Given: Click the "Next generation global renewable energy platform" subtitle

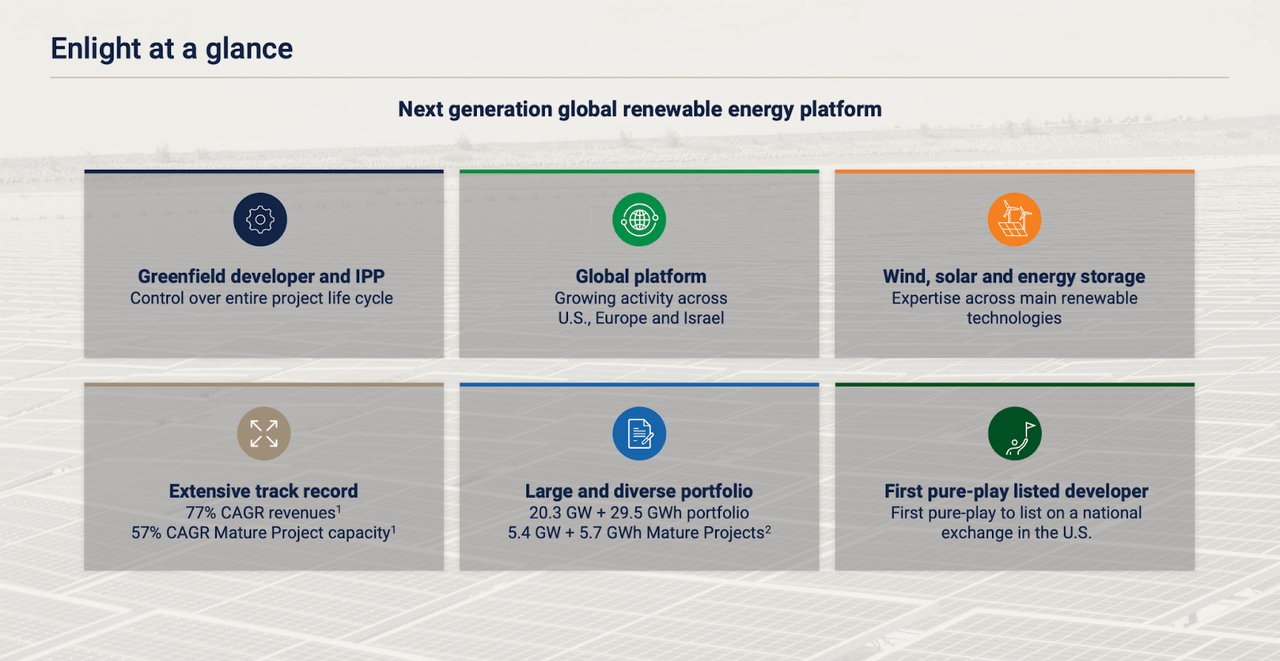Looking at the screenshot, I should pyautogui.click(x=640, y=109).
